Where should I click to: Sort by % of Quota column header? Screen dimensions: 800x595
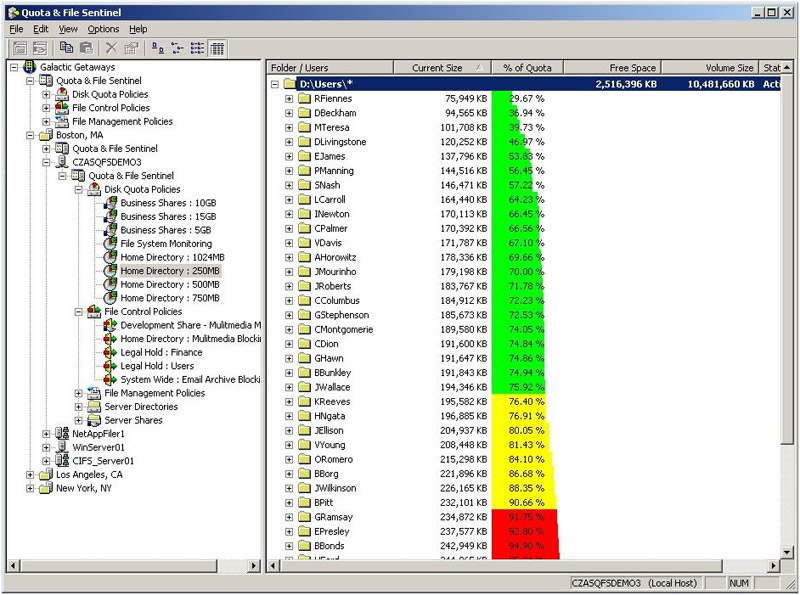point(528,67)
